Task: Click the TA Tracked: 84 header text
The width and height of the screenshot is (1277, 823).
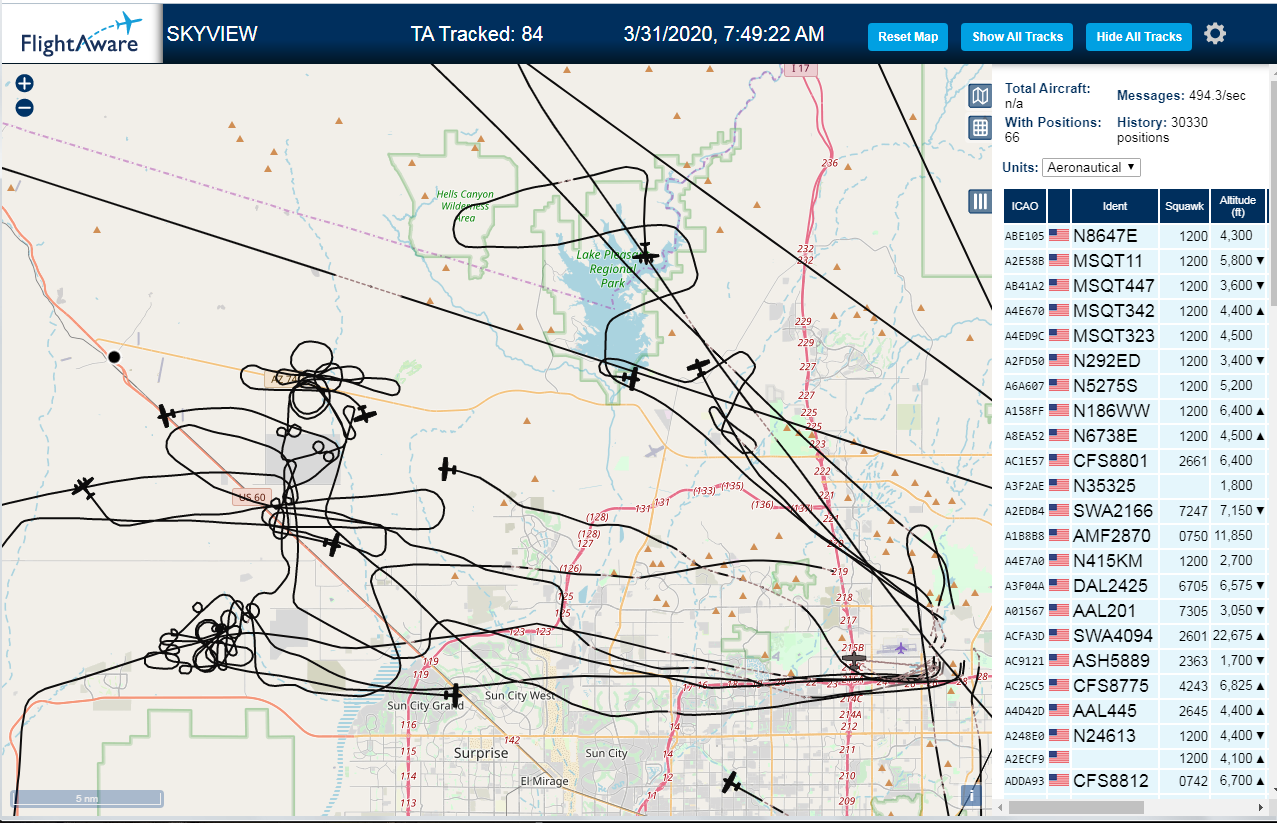Action: pyautogui.click(x=477, y=34)
